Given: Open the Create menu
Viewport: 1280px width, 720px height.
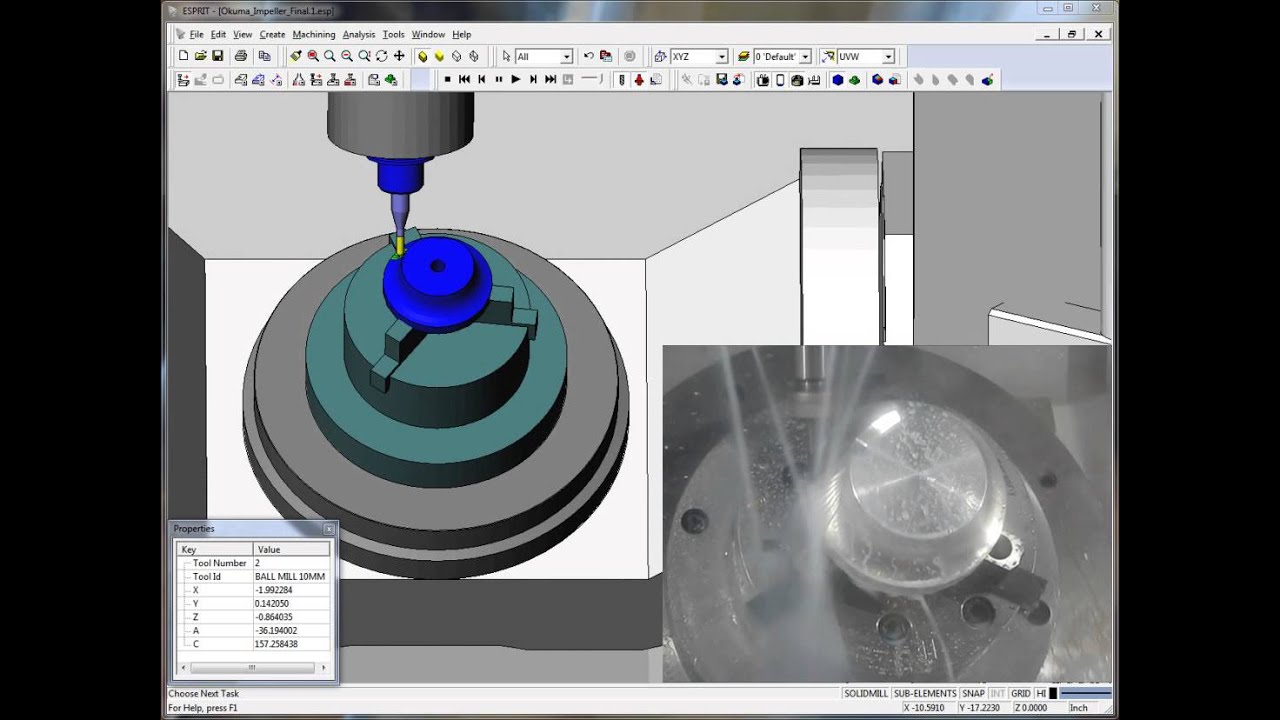Looking at the screenshot, I should tap(272, 34).
